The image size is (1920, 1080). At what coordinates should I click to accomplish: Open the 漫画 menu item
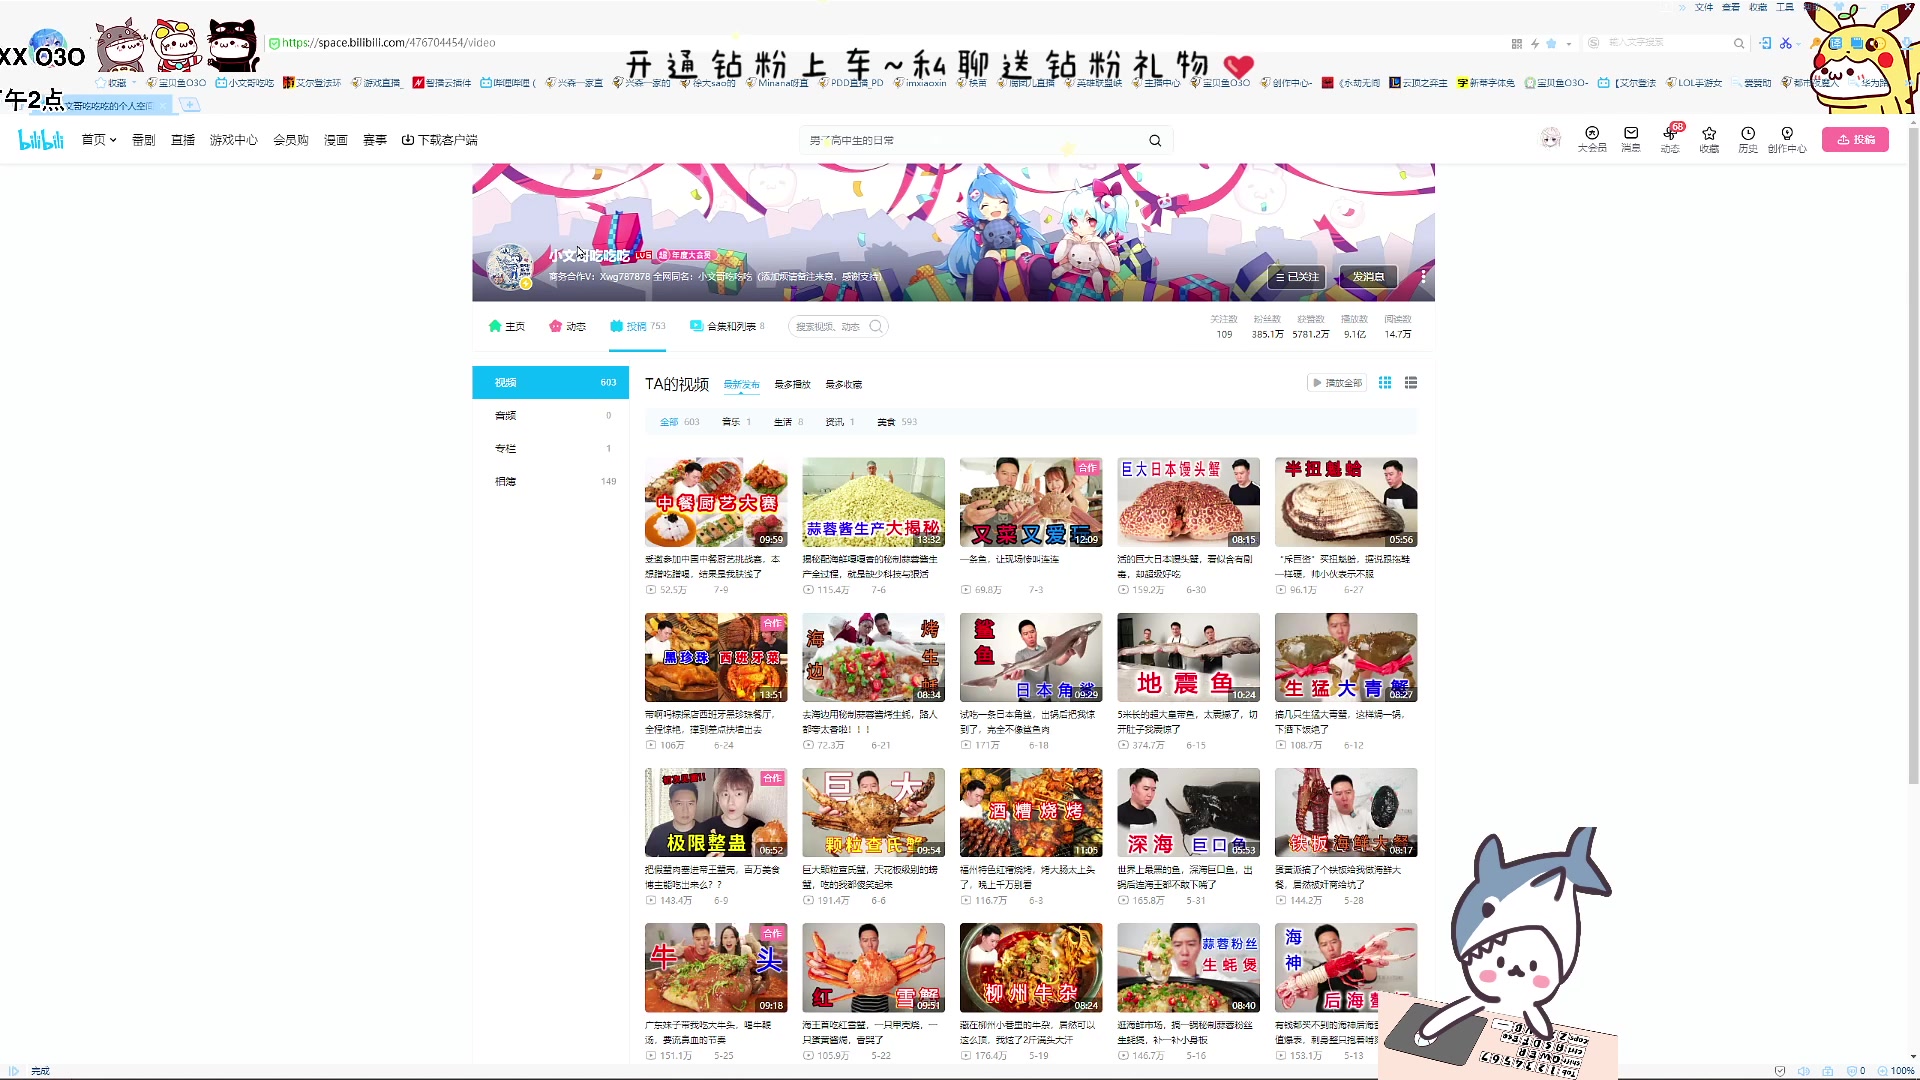[336, 139]
